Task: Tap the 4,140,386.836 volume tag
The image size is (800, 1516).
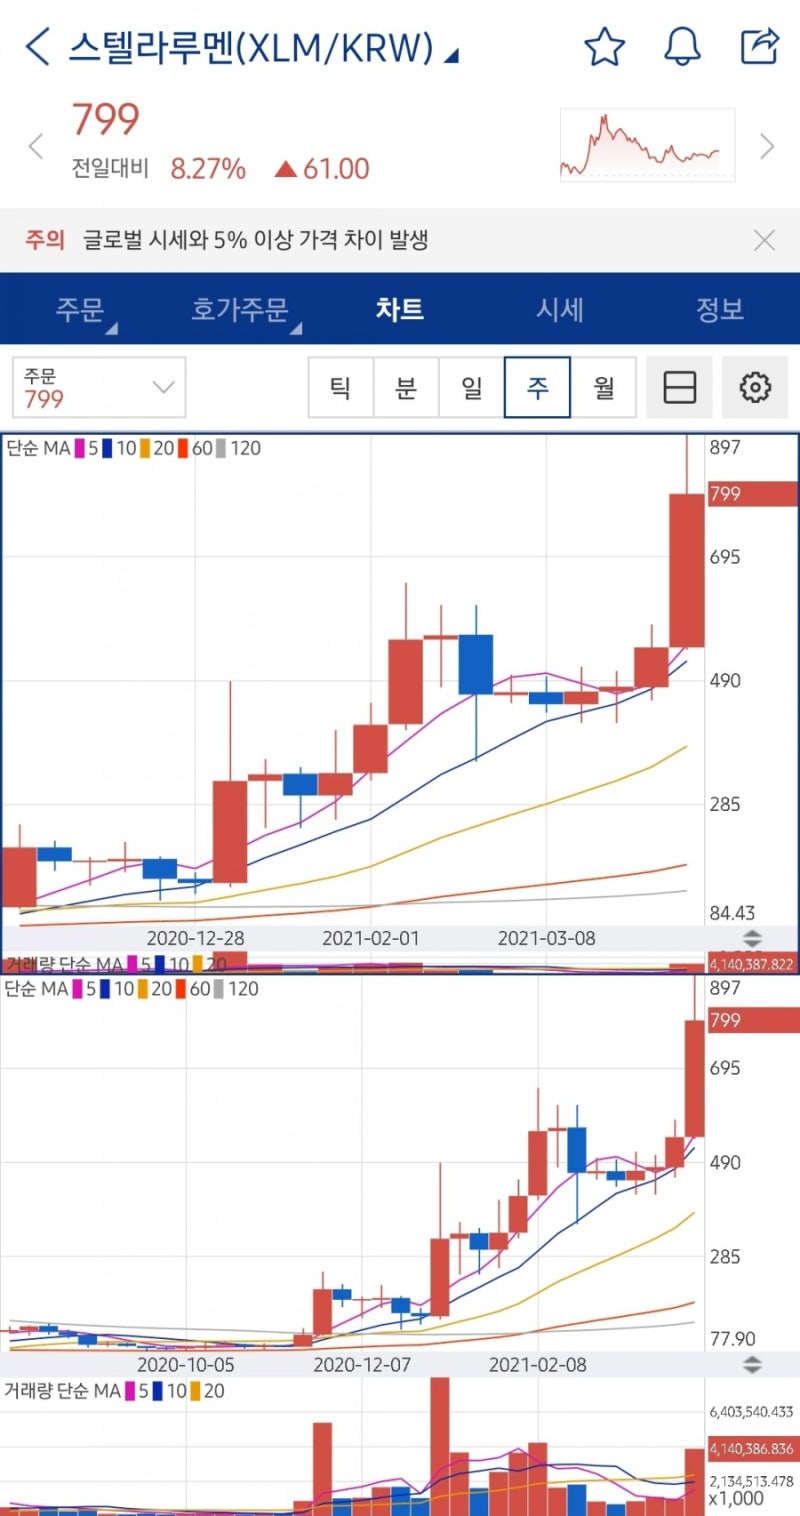Action: click(752, 1448)
